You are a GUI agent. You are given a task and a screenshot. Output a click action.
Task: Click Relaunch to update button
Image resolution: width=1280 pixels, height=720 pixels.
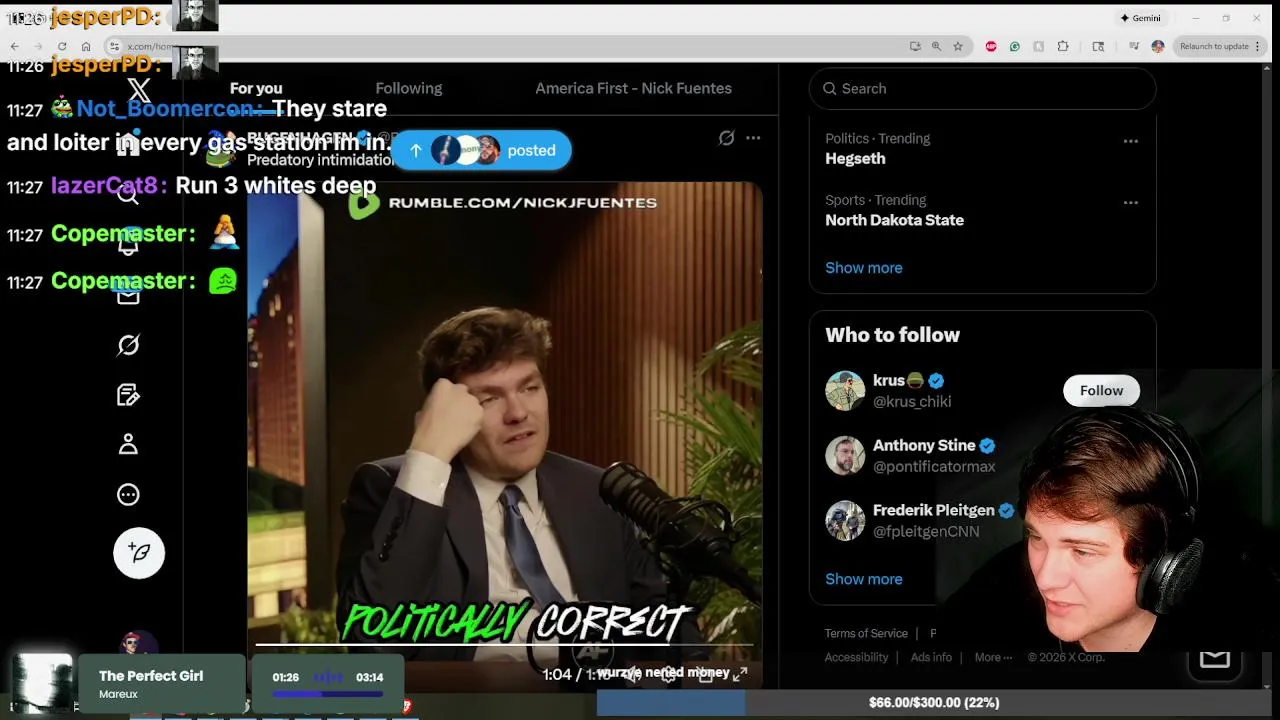pos(1219,46)
